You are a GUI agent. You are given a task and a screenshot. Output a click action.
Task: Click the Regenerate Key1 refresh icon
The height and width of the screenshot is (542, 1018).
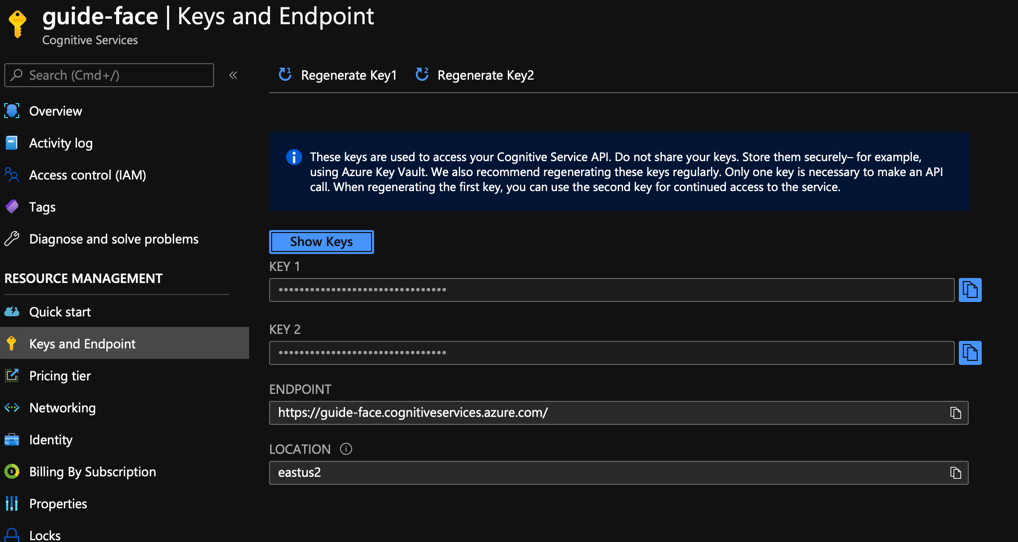coord(284,75)
